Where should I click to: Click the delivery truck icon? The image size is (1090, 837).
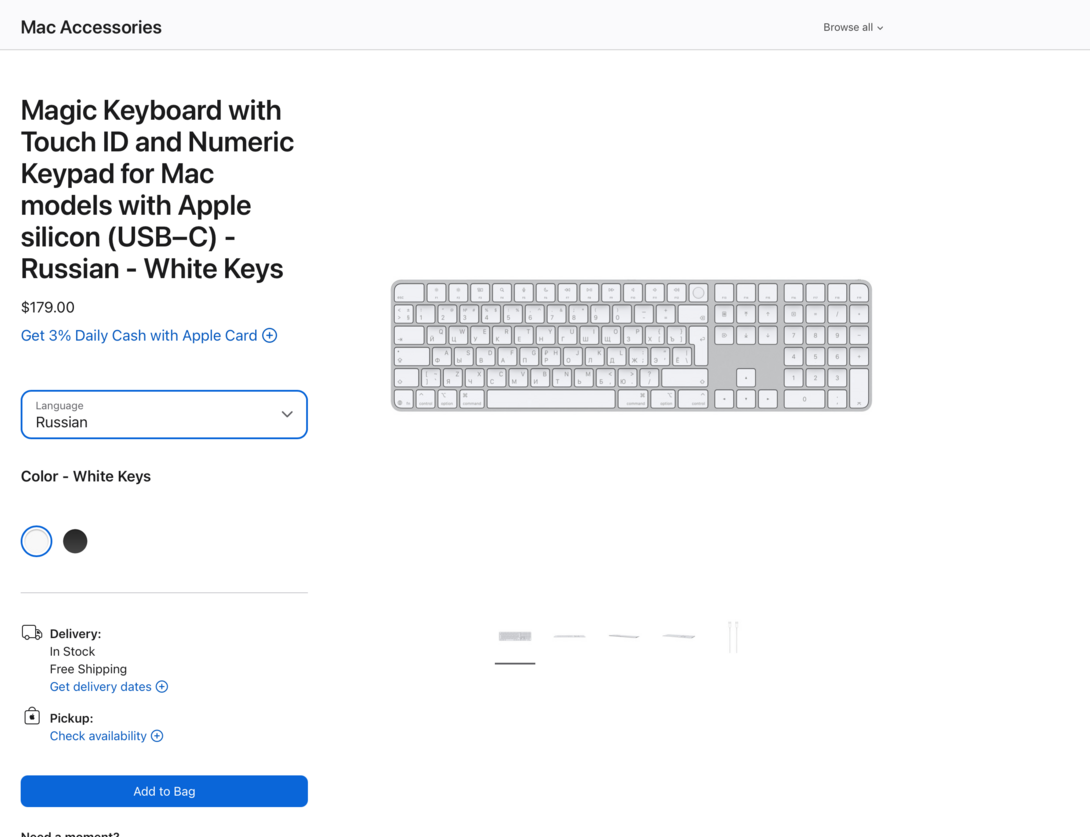32,633
